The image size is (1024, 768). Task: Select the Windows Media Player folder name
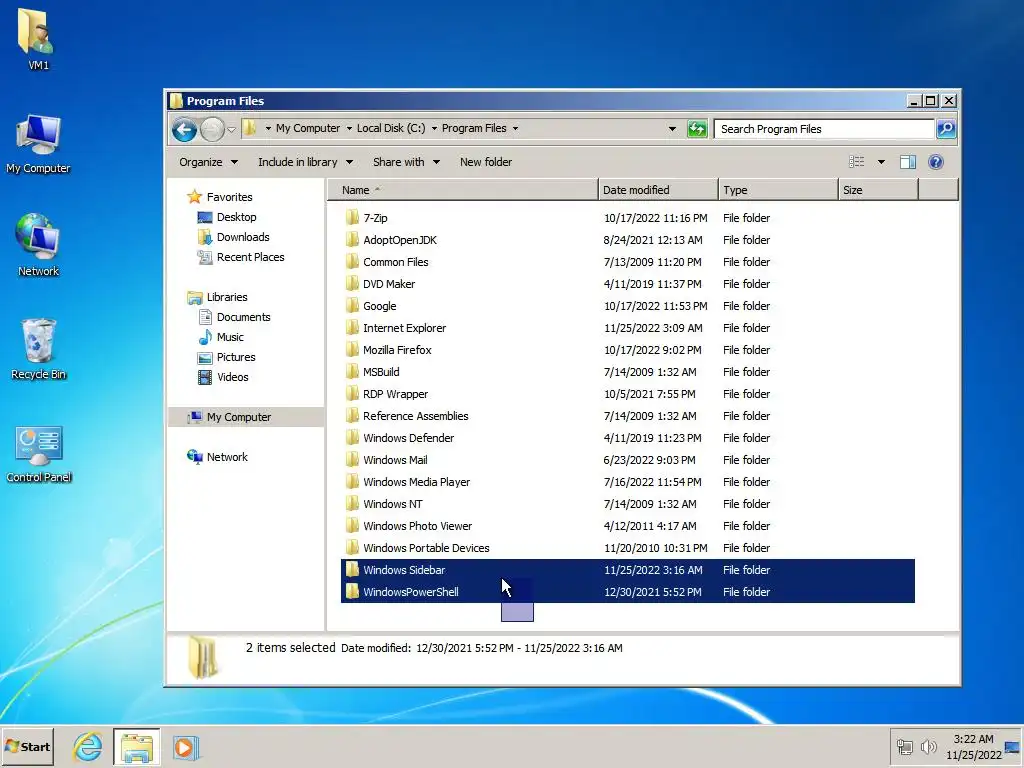pyautogui.click(x=417, y=482)
